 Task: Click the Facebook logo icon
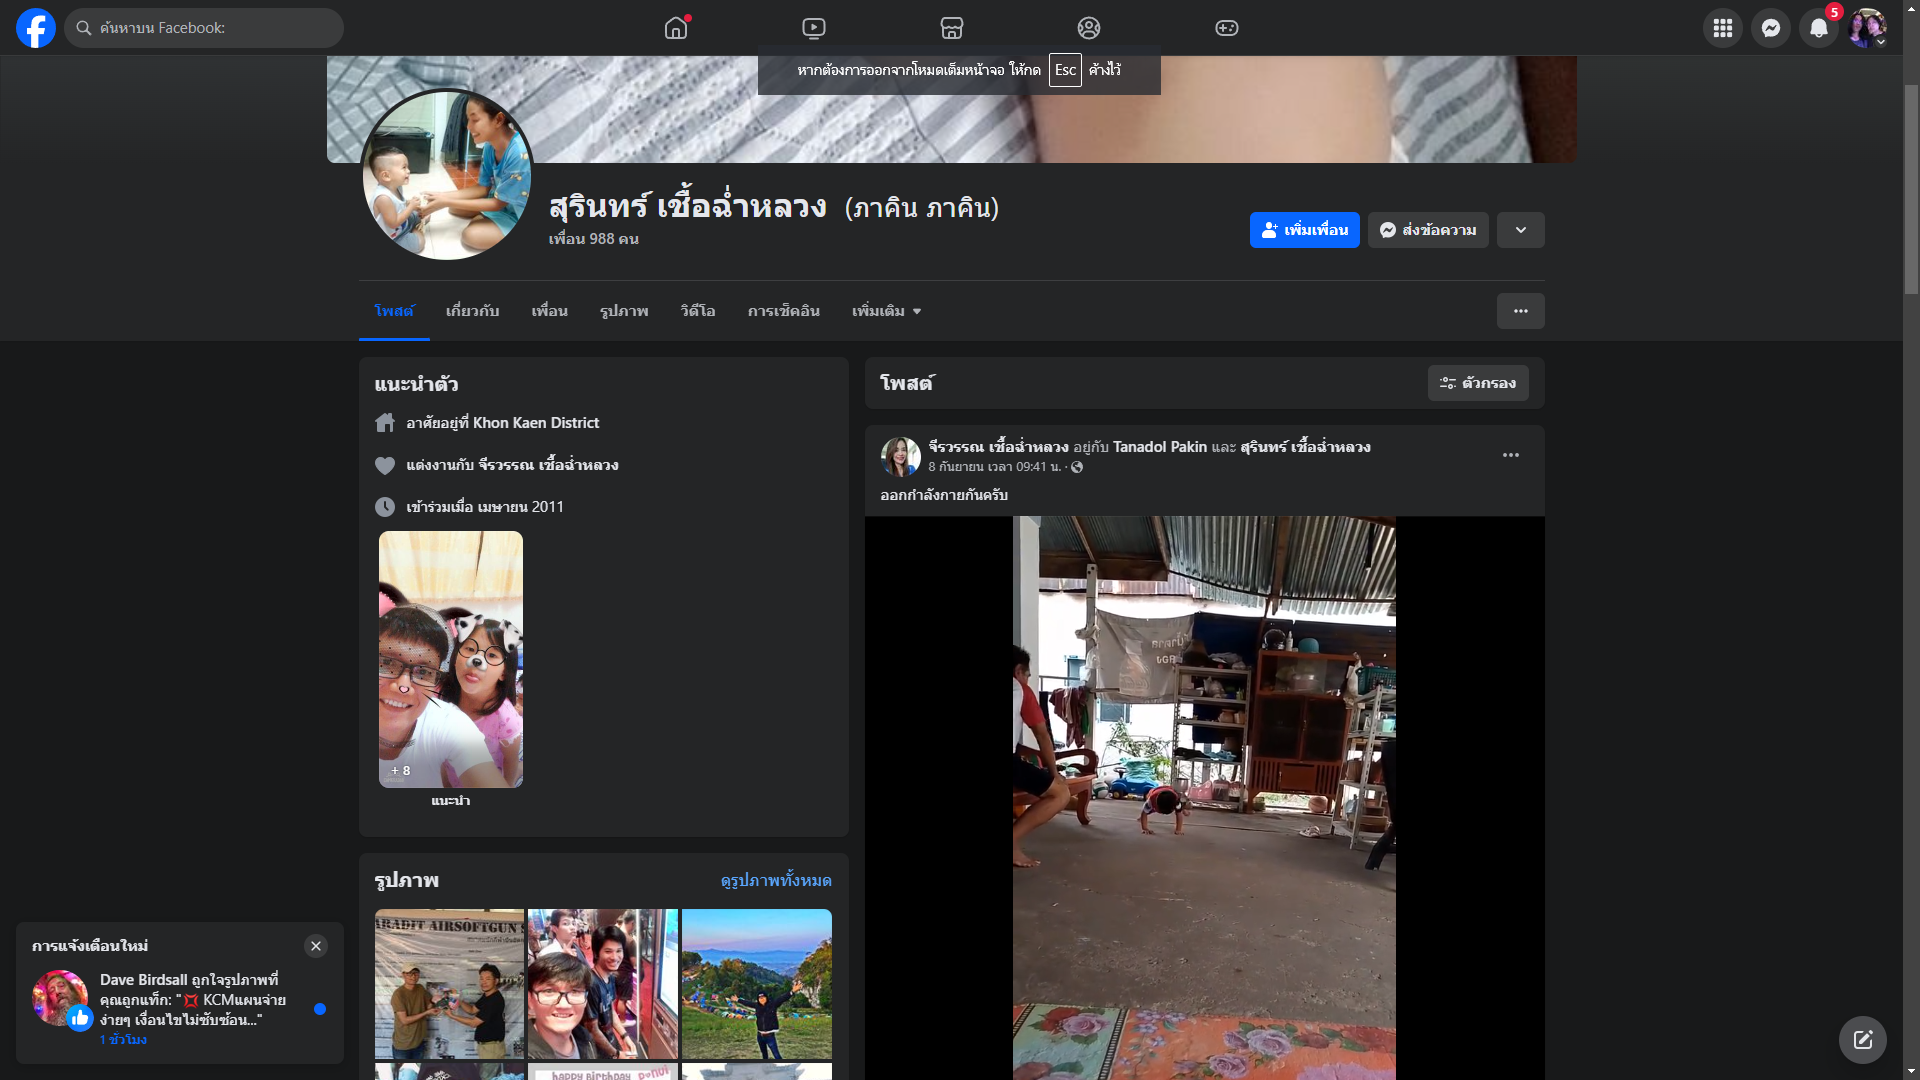[36, 28]
